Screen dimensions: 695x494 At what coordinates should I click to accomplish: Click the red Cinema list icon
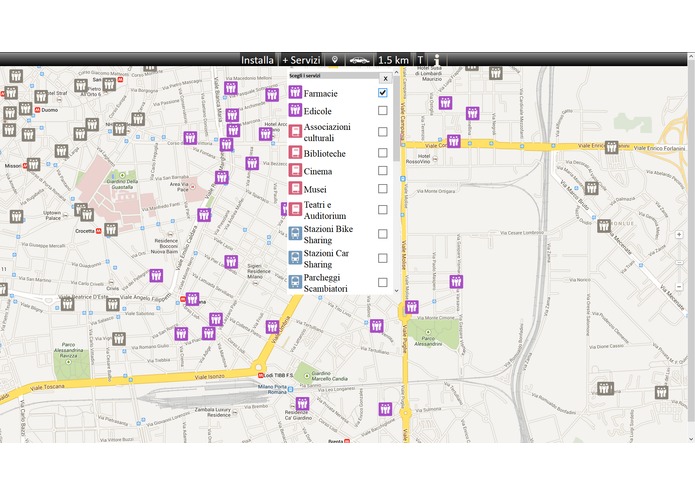(x=295, y=170)
